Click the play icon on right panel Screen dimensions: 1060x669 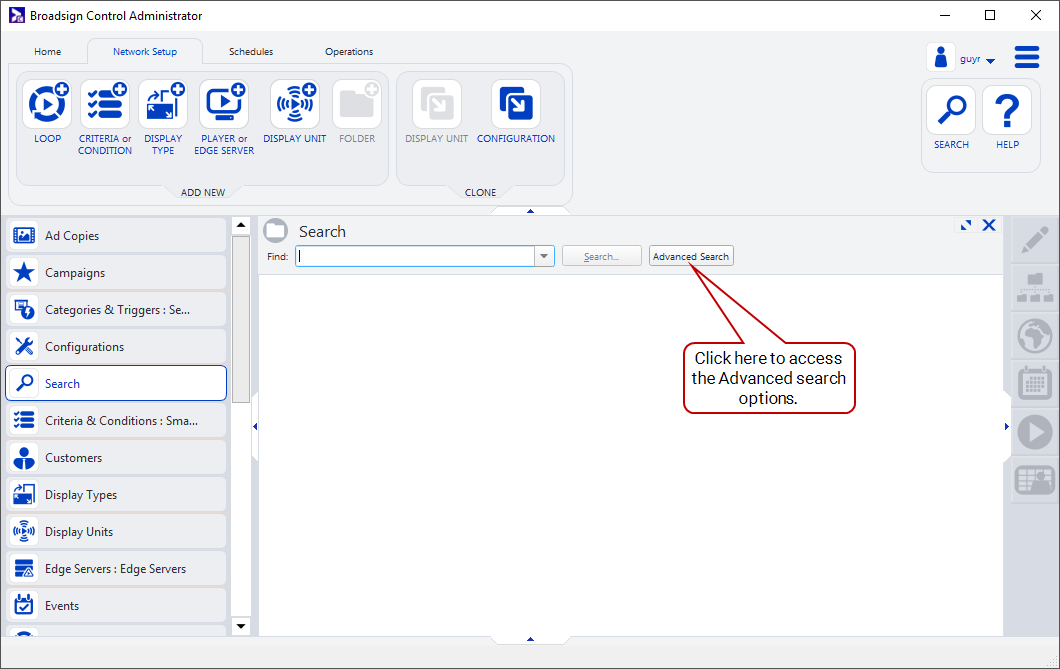pyautogui.click(x=1034, y=432)
